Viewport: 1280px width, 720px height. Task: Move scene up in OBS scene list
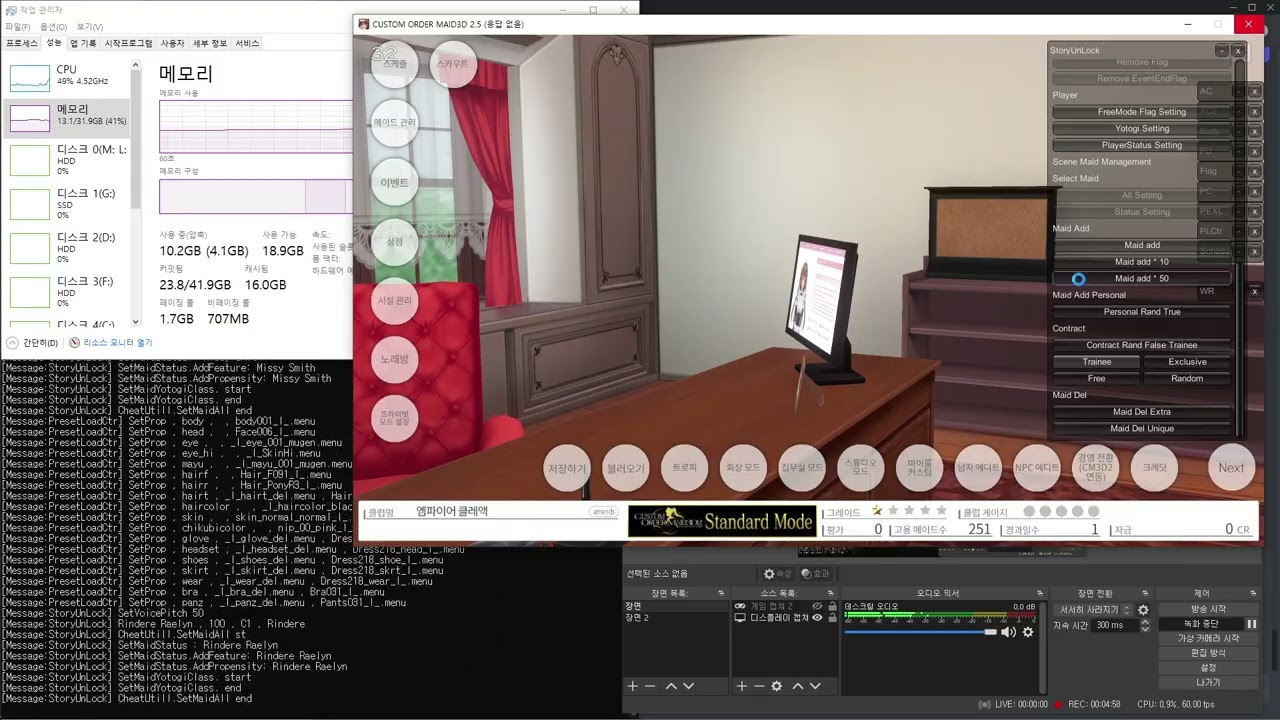click(x=671, y=686)
